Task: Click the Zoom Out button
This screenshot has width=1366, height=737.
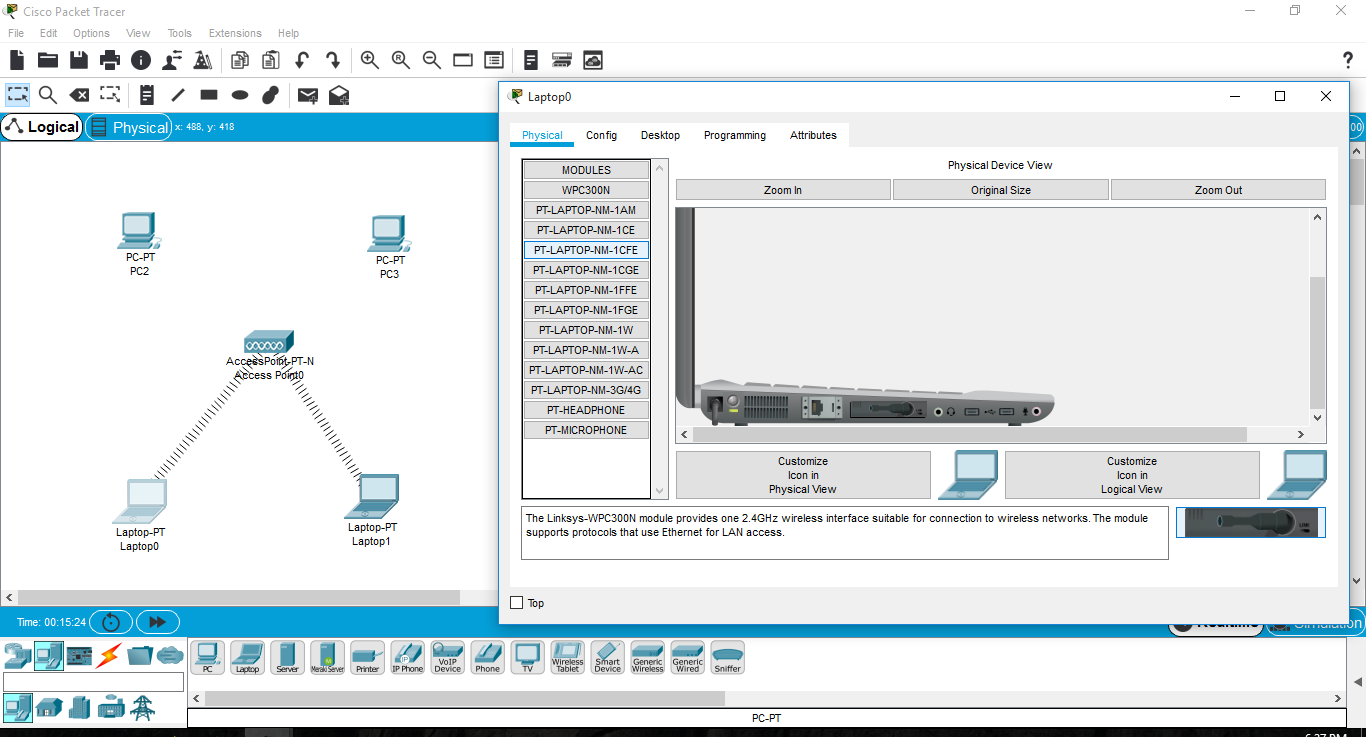Action: (x=1218, y=190)
